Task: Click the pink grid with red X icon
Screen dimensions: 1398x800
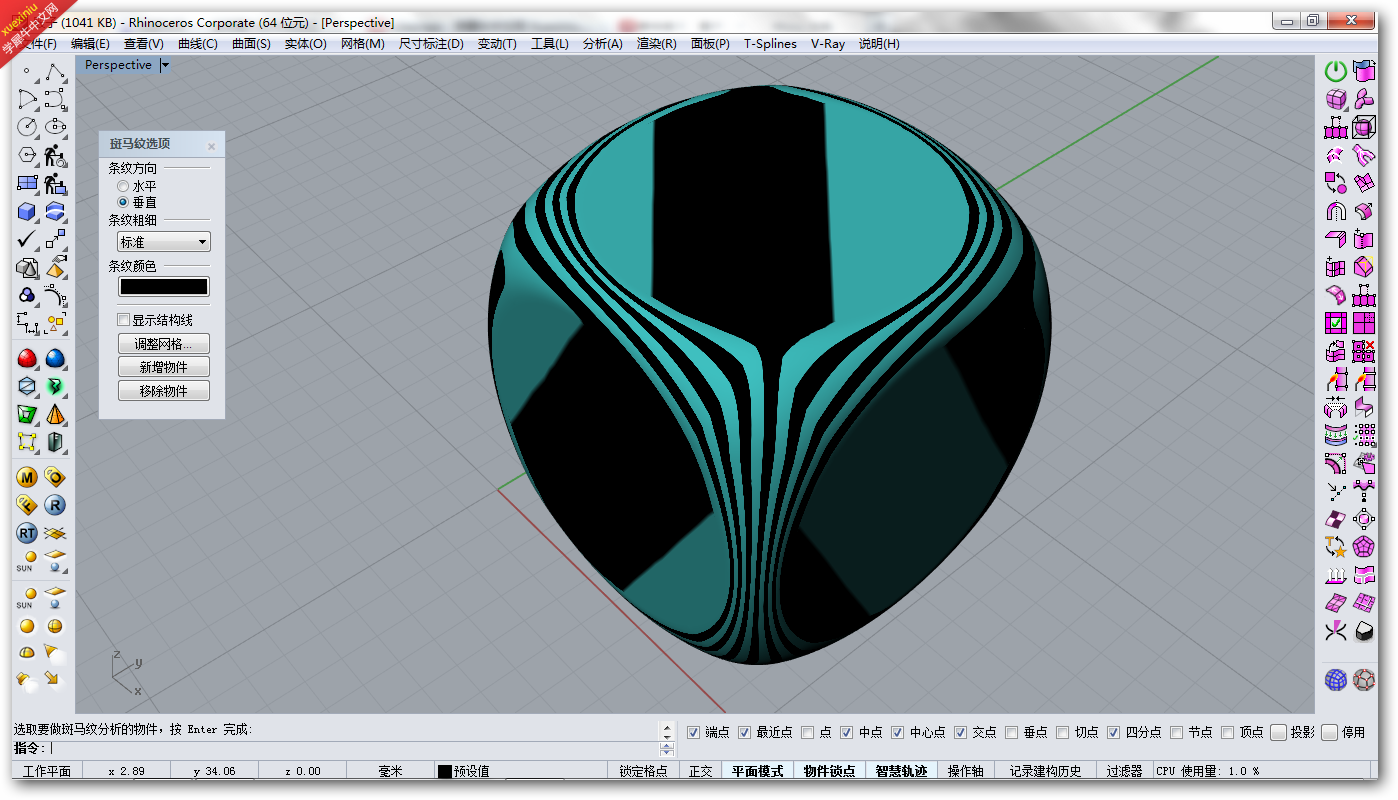Action: pyautogui.click(x=1364, y=352)
